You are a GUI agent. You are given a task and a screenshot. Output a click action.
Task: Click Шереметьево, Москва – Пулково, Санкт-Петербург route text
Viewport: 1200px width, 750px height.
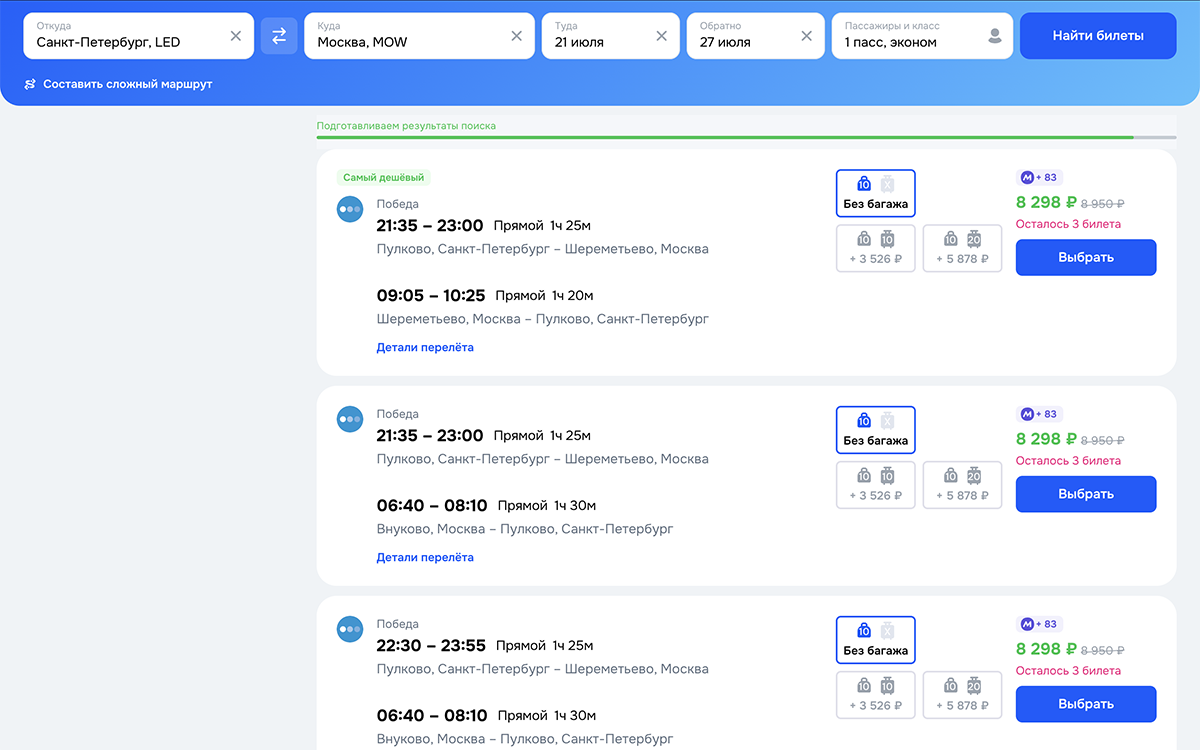coord(543,319)
